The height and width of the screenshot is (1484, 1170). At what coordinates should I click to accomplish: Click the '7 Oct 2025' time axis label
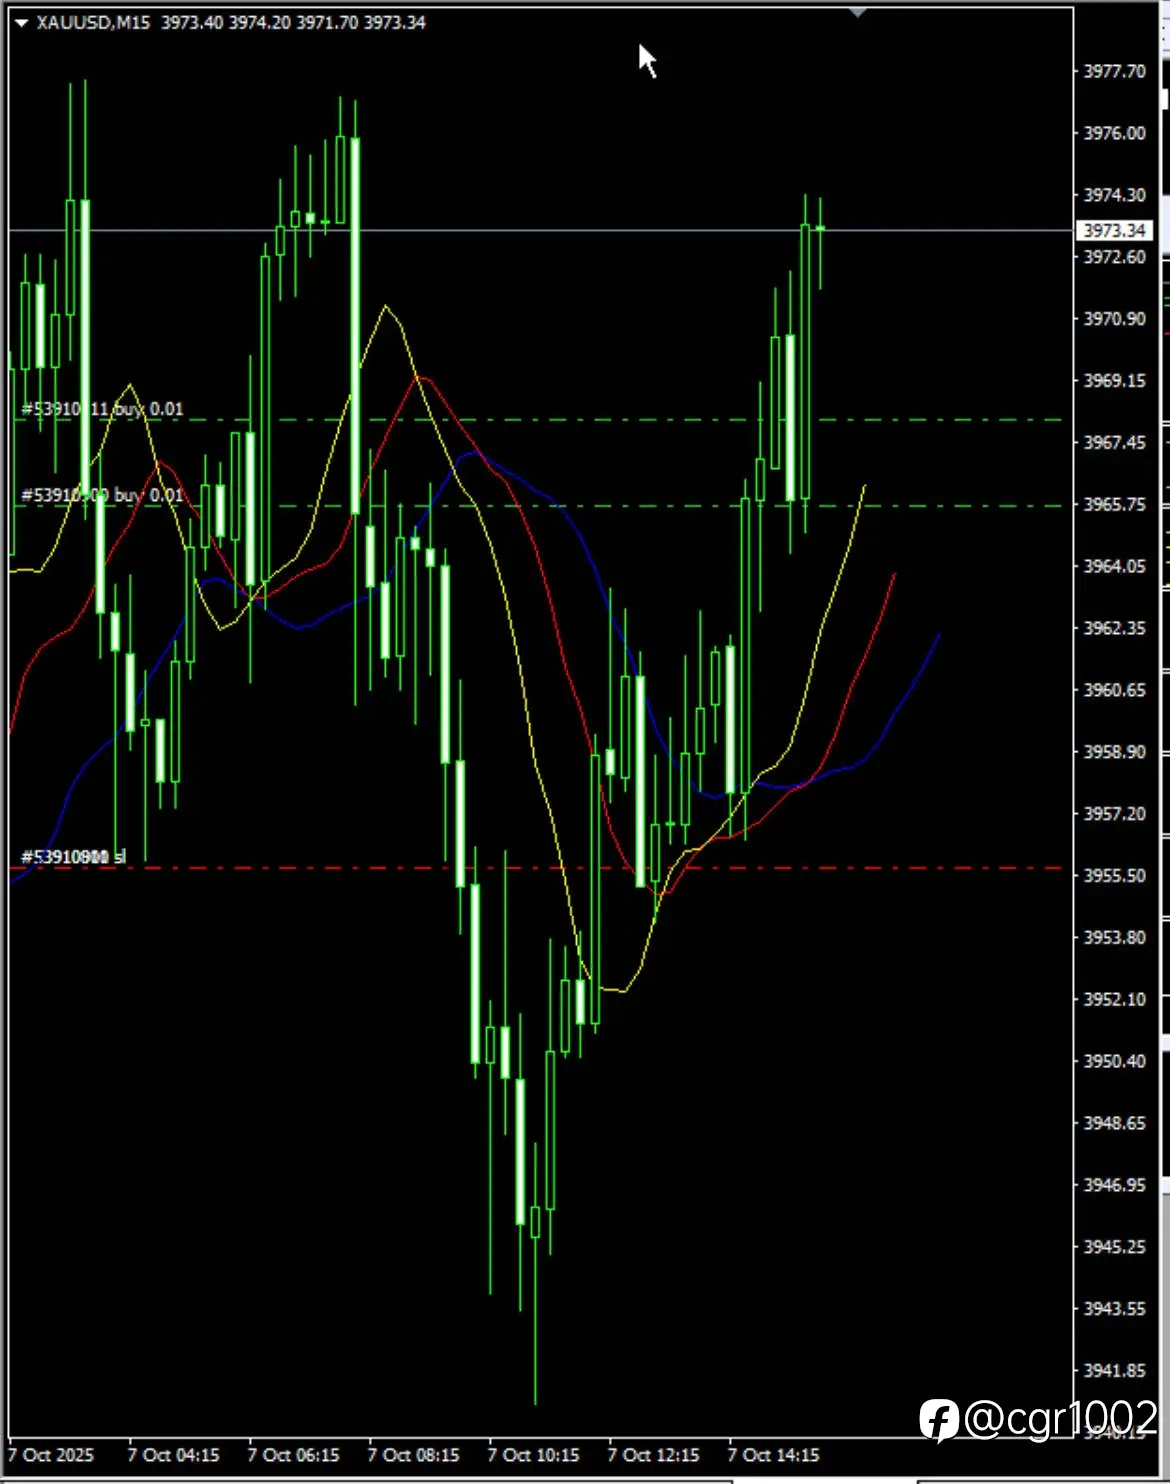click(x=52, y=1455)
